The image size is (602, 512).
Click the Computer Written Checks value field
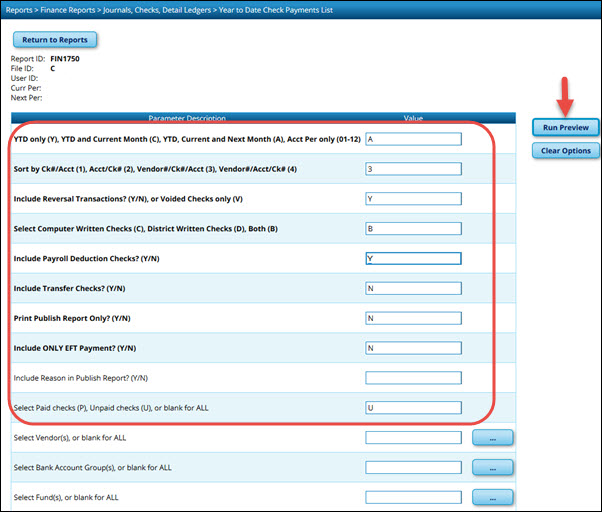tap(413, 229)
